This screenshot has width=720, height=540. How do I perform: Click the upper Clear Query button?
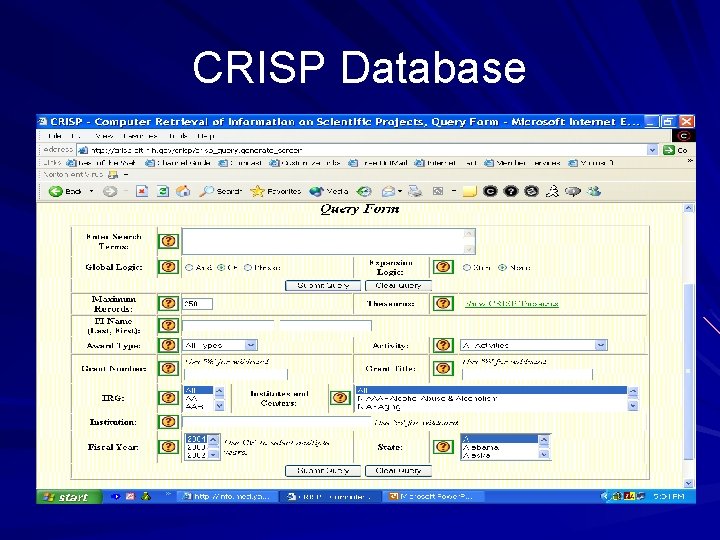398,286
